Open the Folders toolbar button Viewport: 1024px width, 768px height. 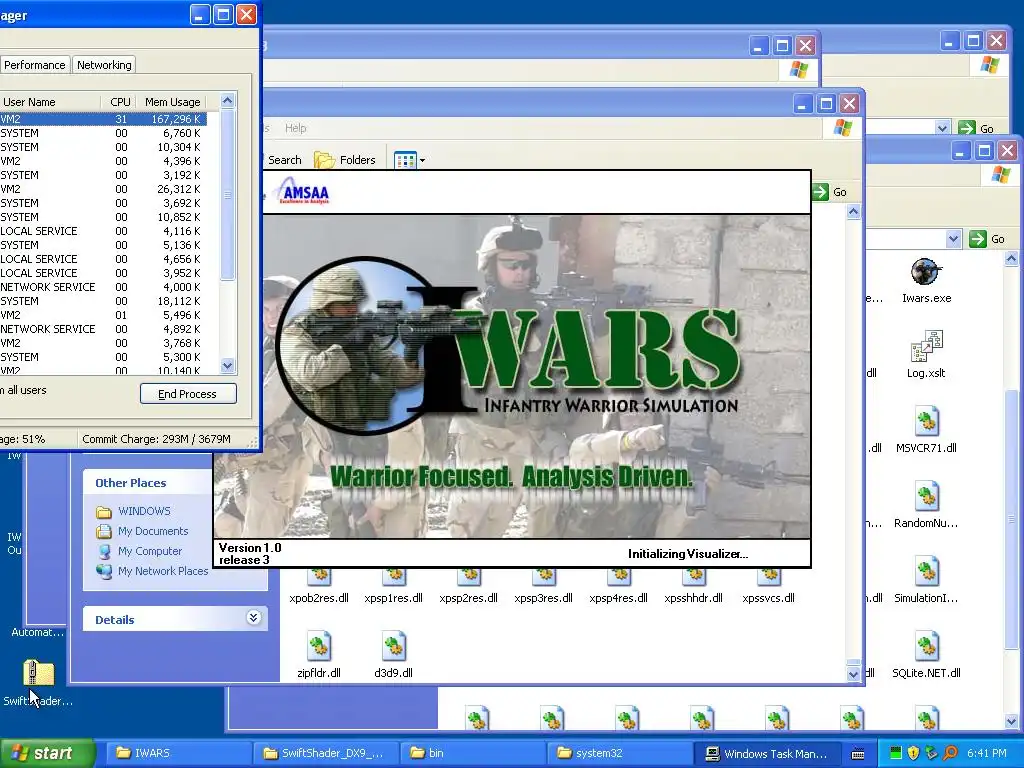[345, 160]
